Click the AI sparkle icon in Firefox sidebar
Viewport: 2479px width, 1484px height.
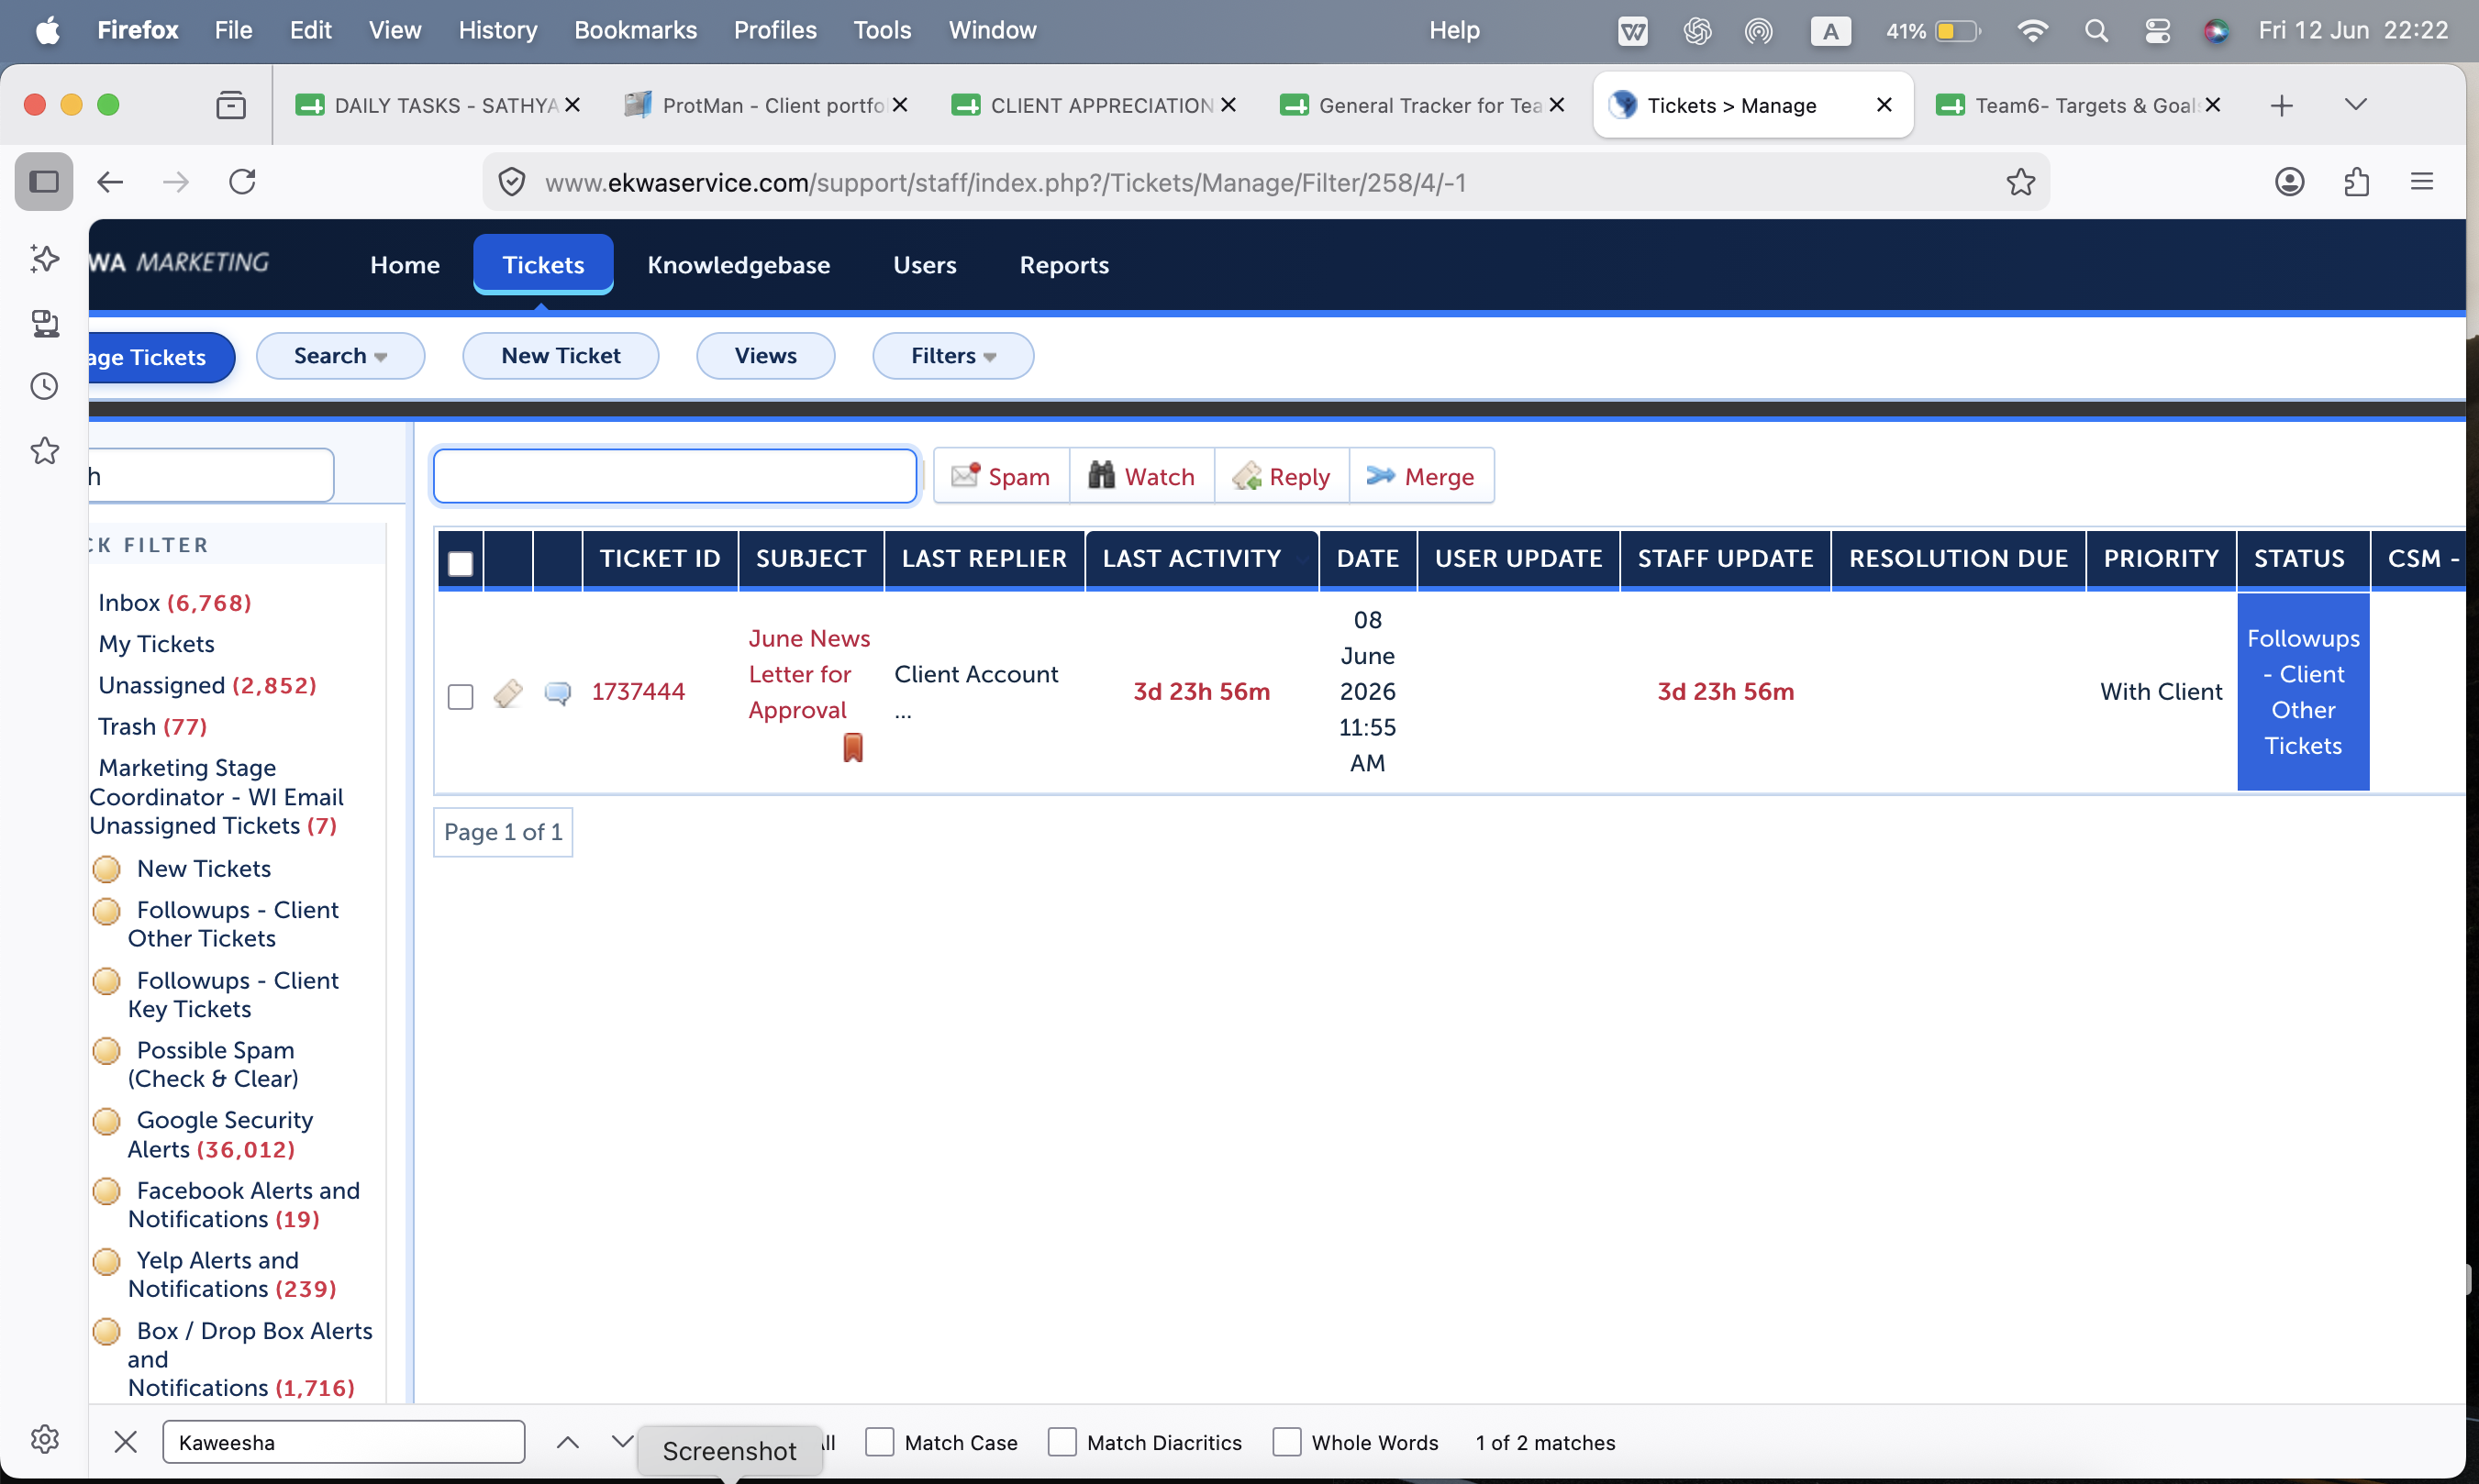tap(44, 258)
